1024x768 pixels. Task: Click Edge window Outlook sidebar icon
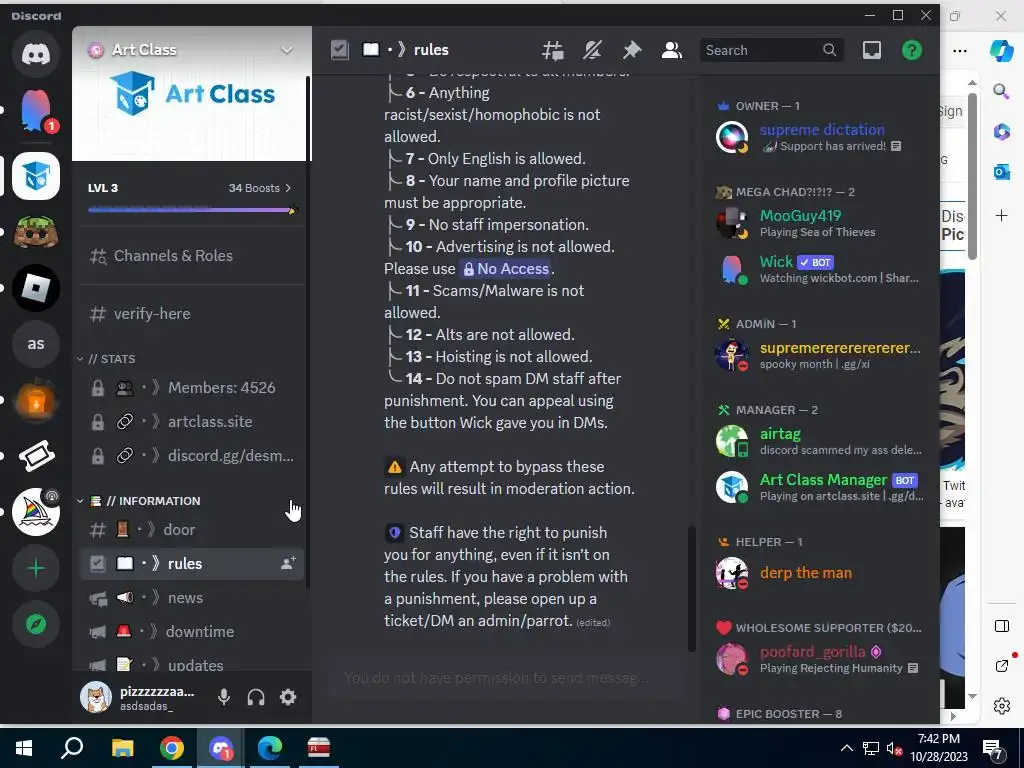1002,172
